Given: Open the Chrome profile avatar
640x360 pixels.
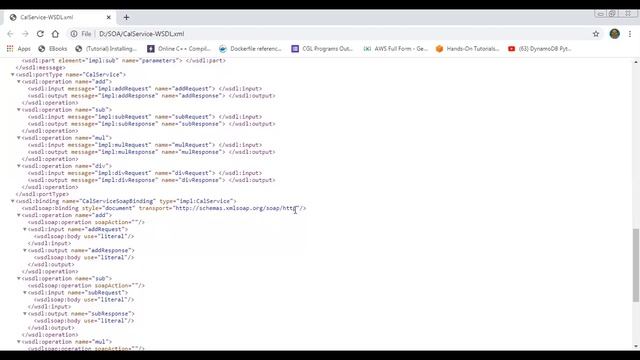Looking at the screenshot, I should pyautogui.click(x=615, y=34).
